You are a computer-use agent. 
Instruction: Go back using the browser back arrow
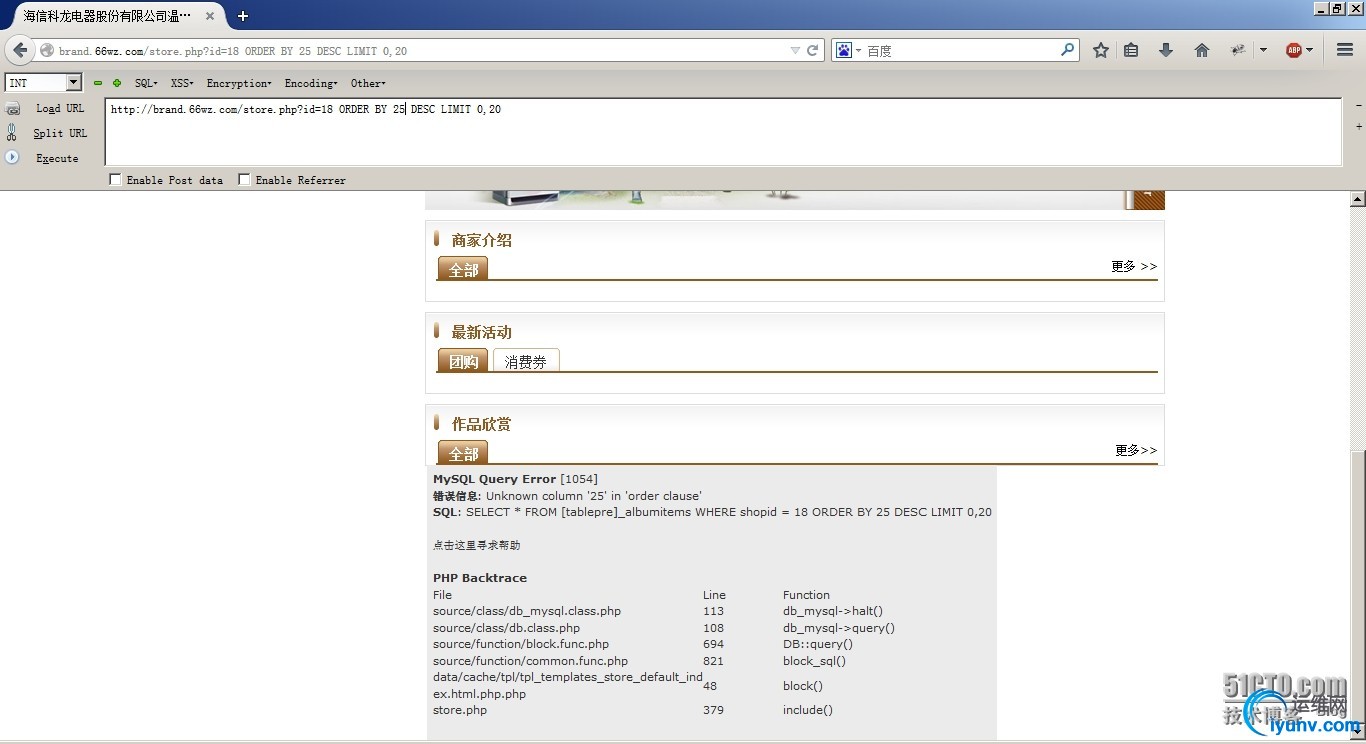click(x=20, y=50)
